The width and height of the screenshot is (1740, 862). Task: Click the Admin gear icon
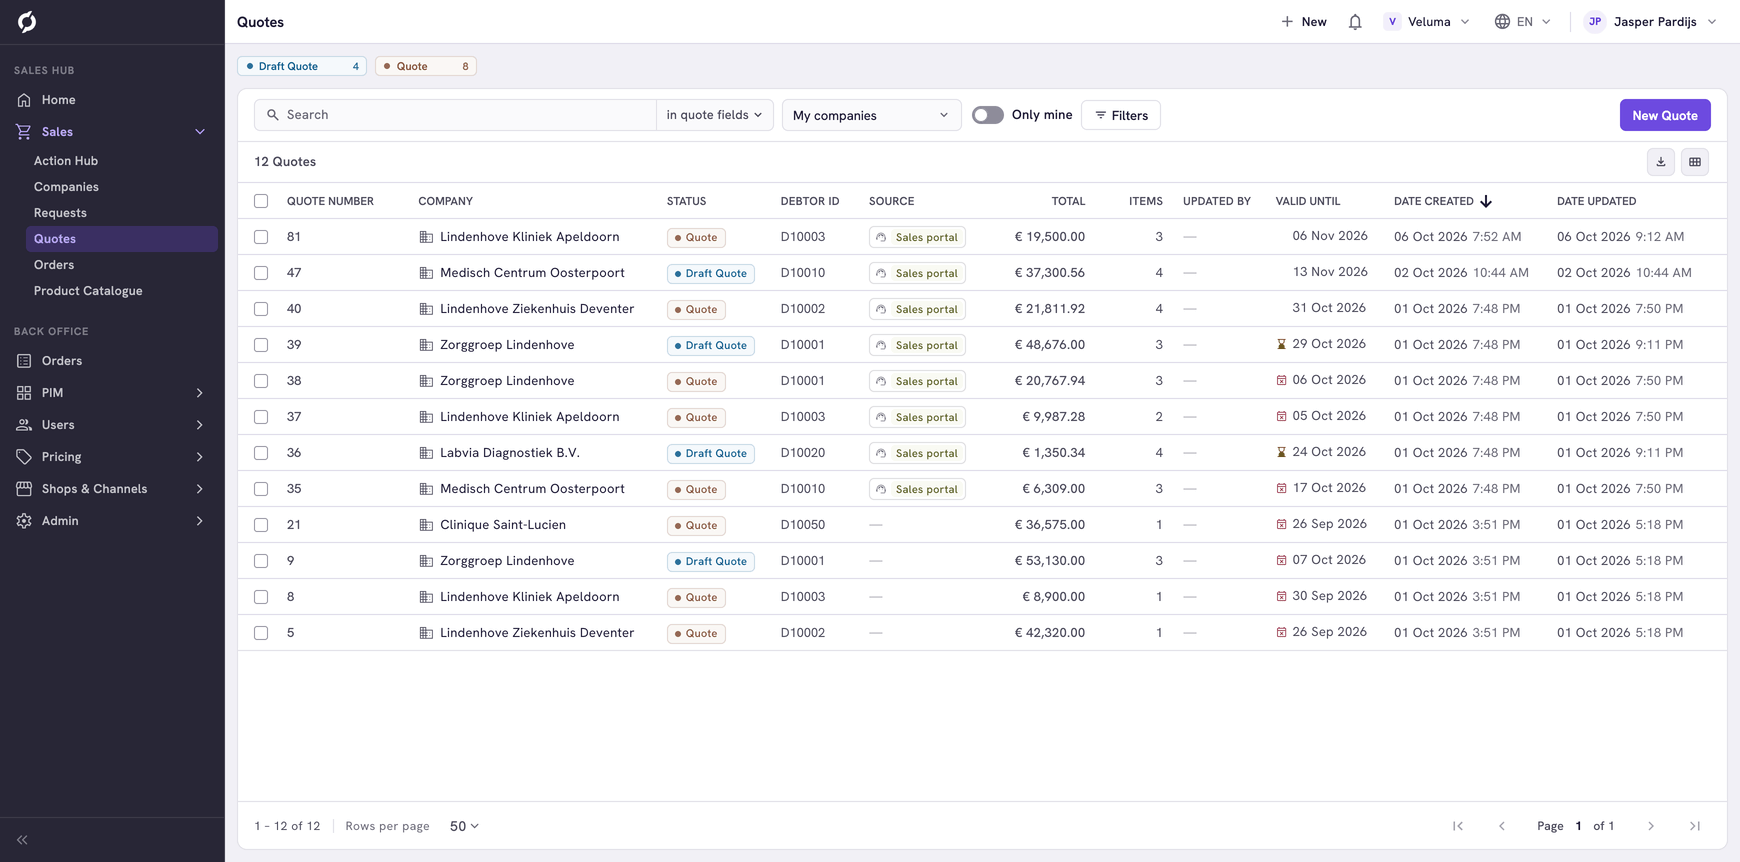[24, 521]
